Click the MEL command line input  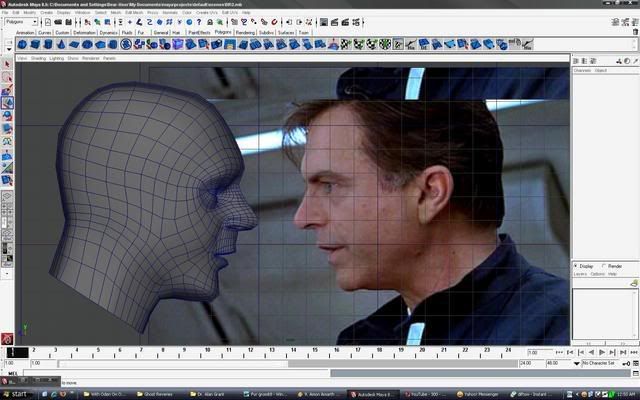point(176,373)
